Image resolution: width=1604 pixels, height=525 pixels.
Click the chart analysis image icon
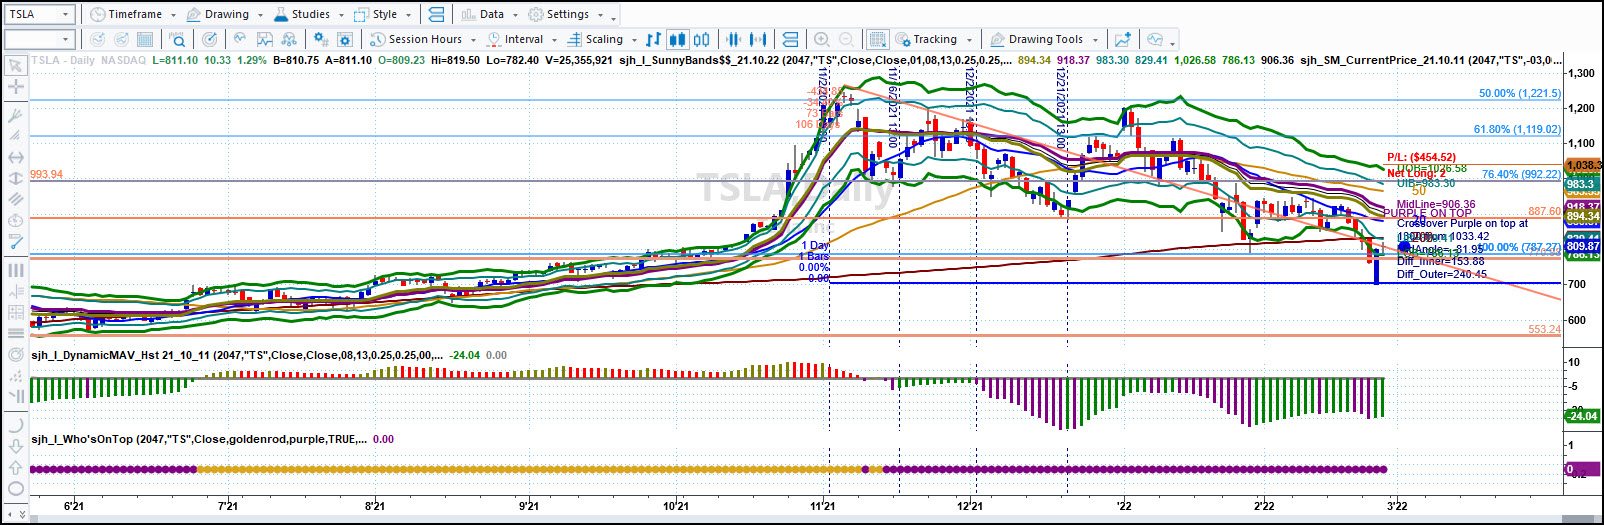pyautogui.click(x=265, y=39)
